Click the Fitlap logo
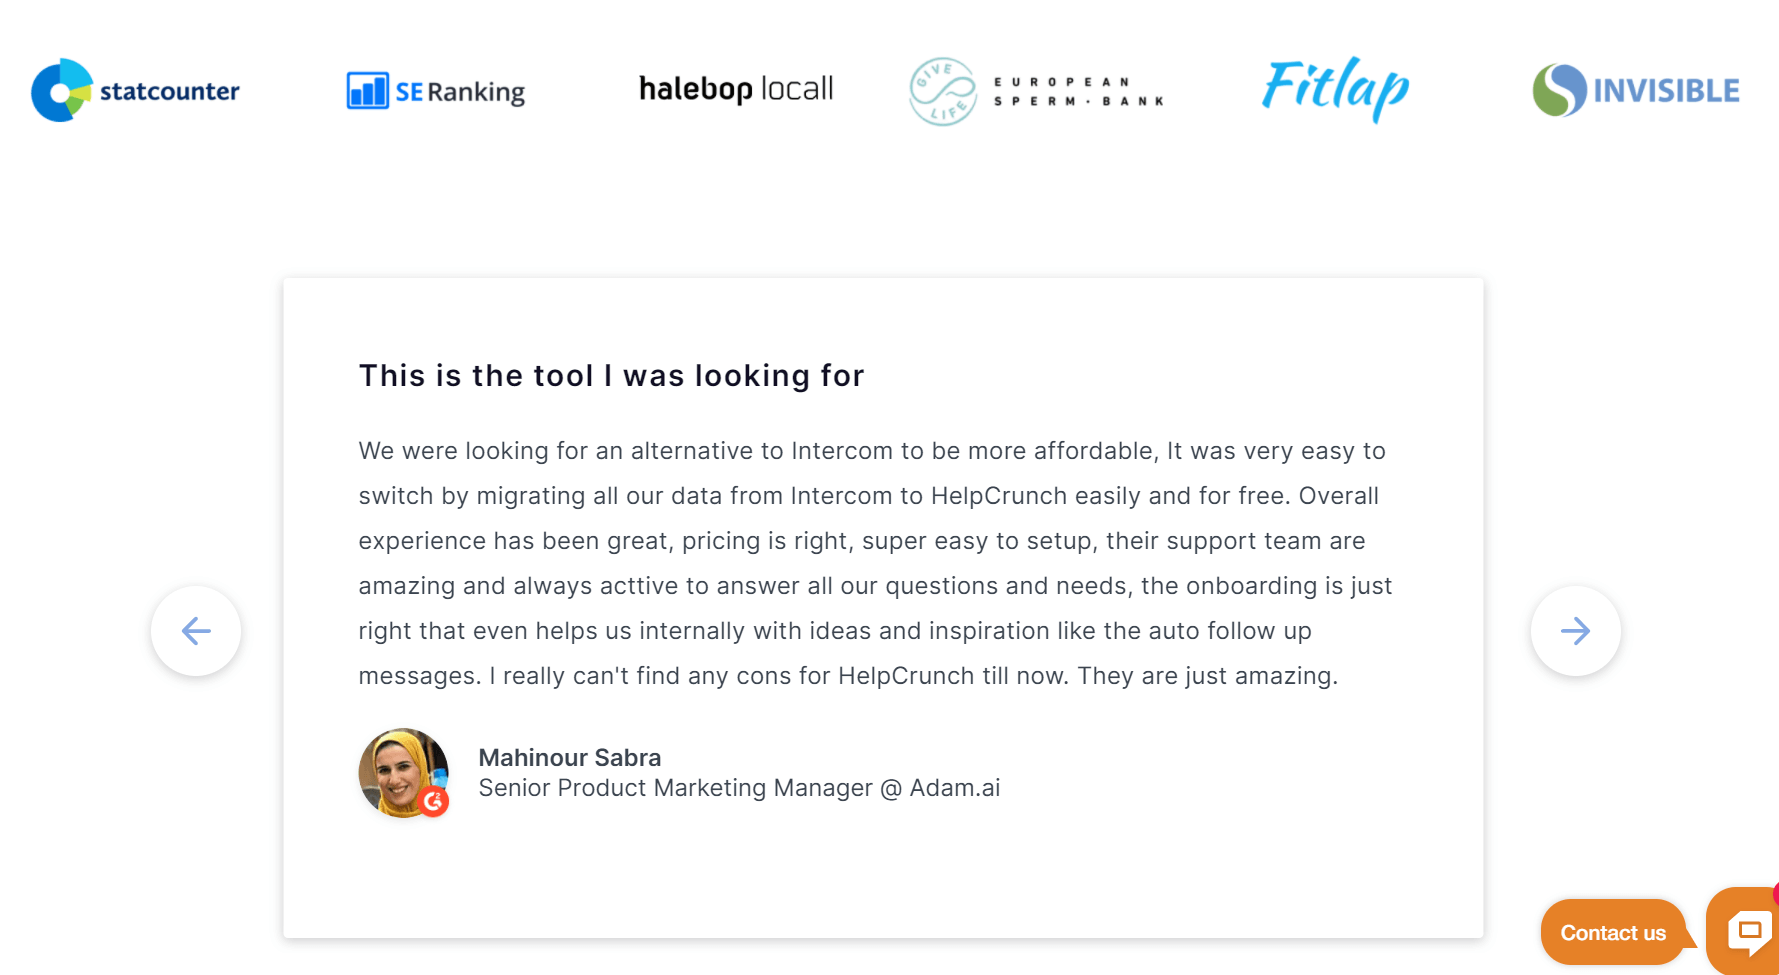The height and width of the screenshot is (975, 1779). (1336, 89)
